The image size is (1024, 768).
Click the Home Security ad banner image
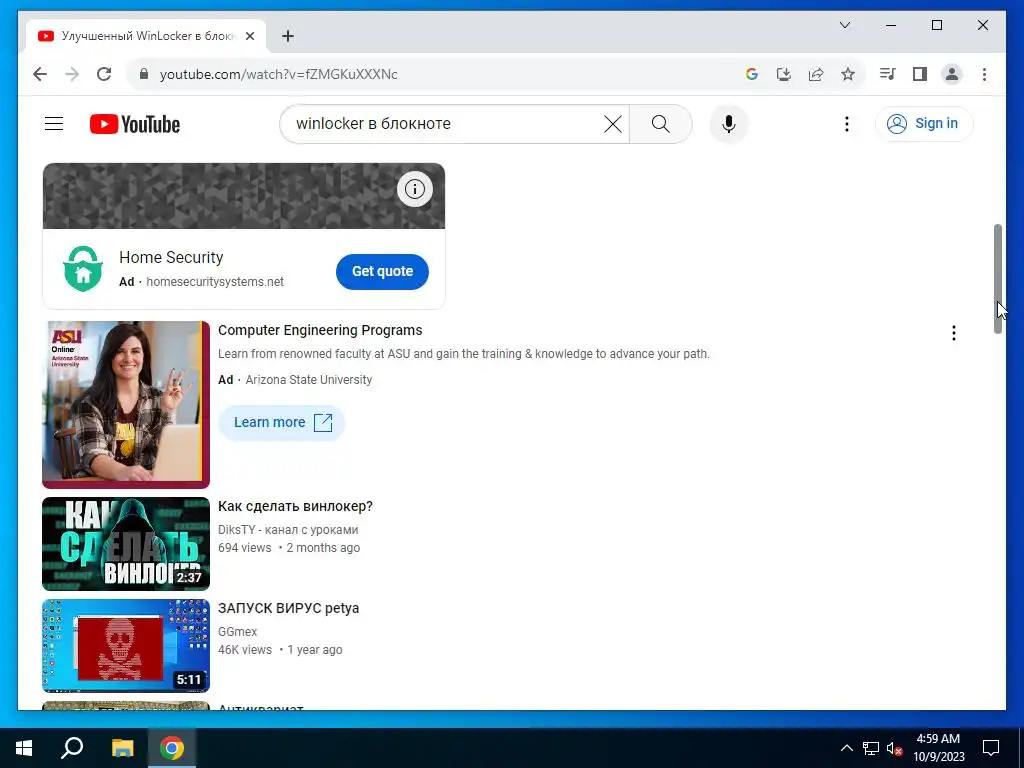coord(244,196)
